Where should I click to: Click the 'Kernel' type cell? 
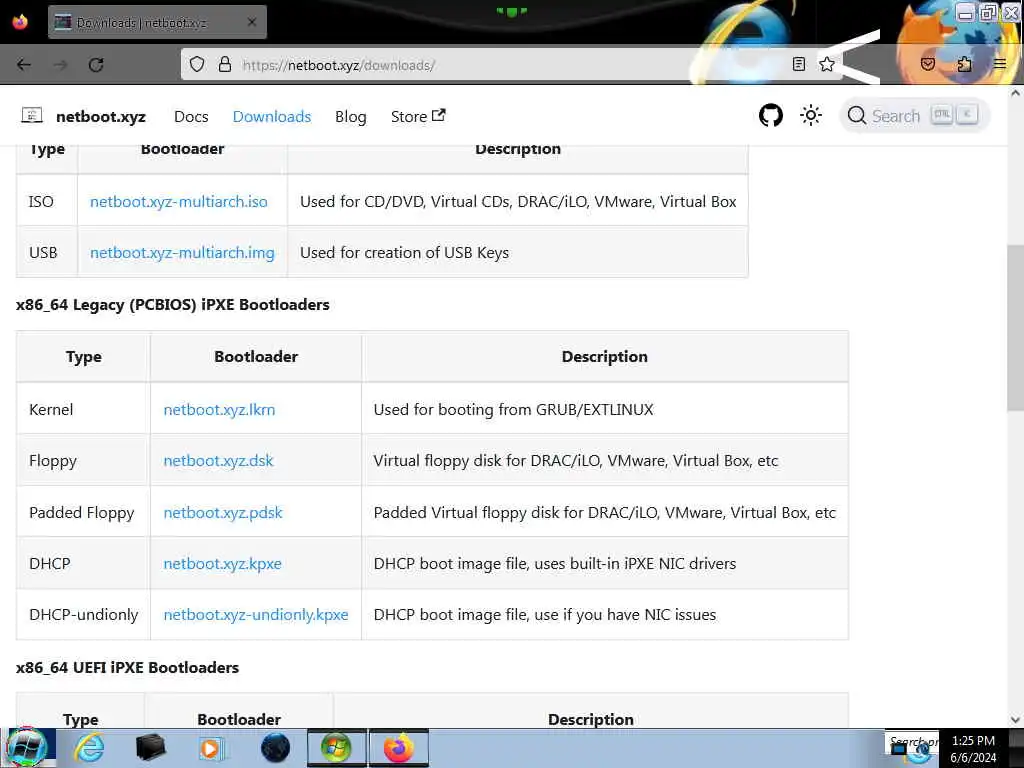click(84, 409)
